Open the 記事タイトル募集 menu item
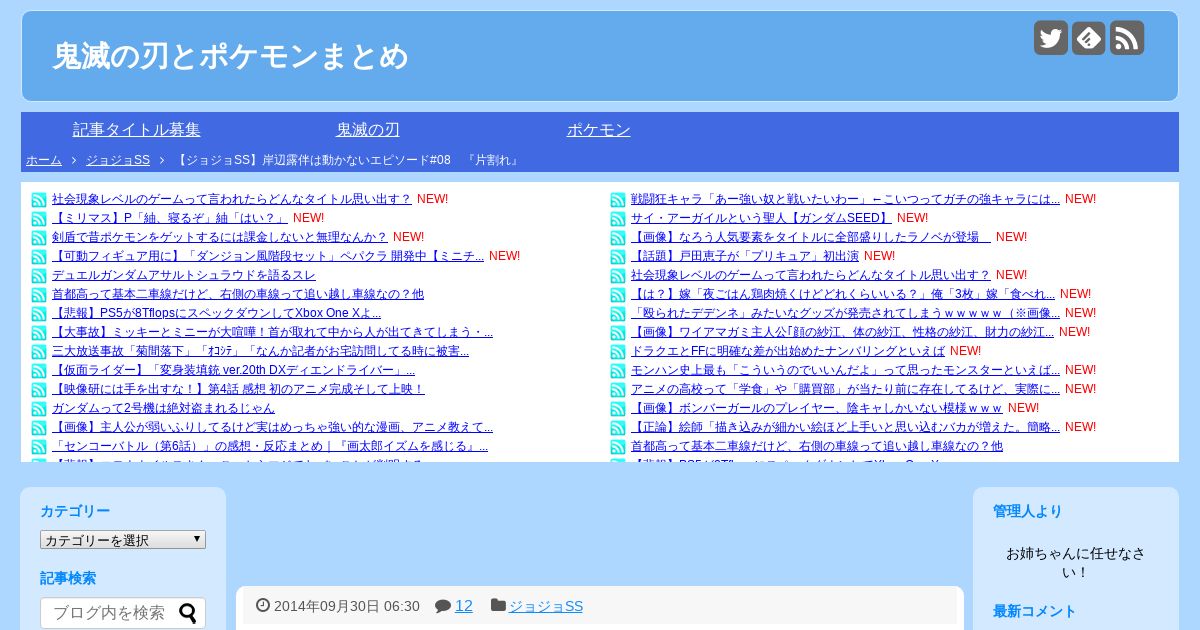The image size is (1200, 630). 137,130
